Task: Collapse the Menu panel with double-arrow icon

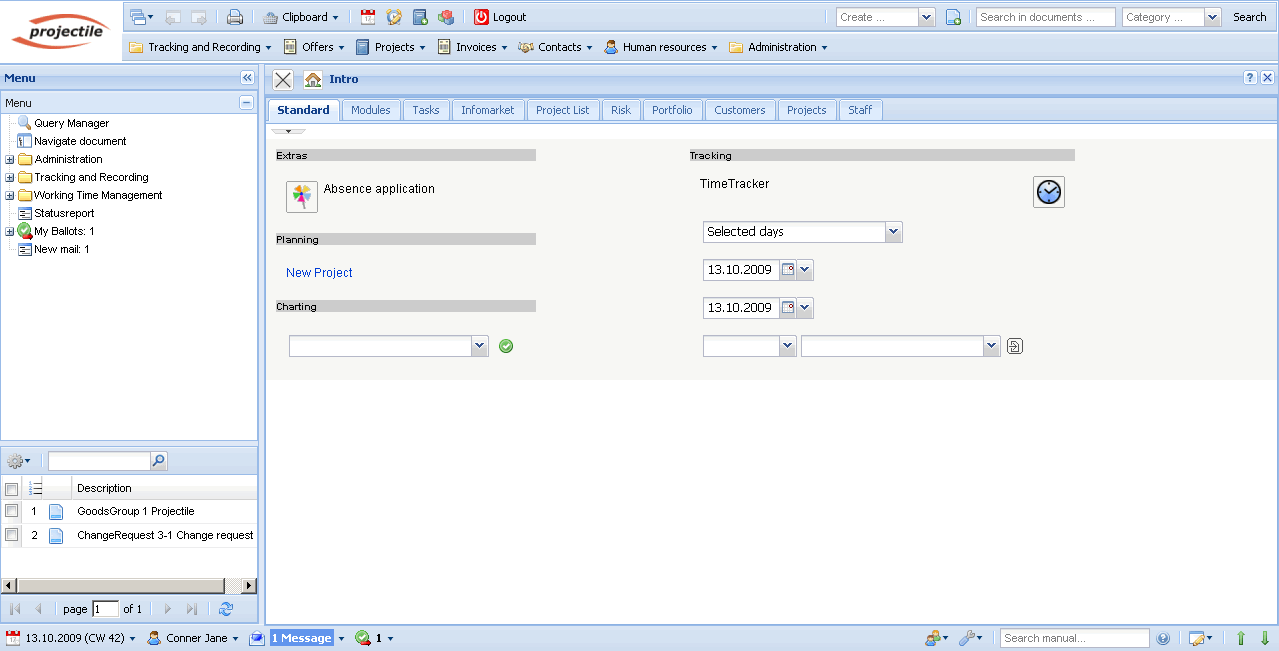Action: tap(247, 78)
